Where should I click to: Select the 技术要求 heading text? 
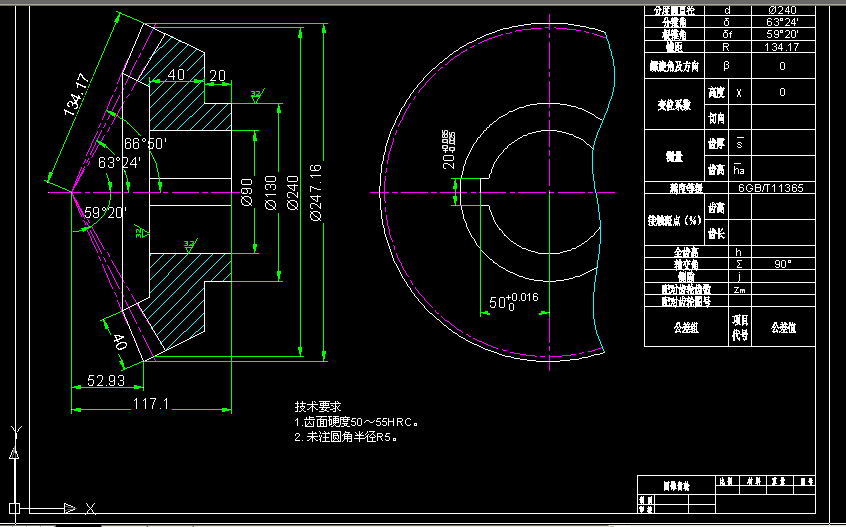coord(318,407)
